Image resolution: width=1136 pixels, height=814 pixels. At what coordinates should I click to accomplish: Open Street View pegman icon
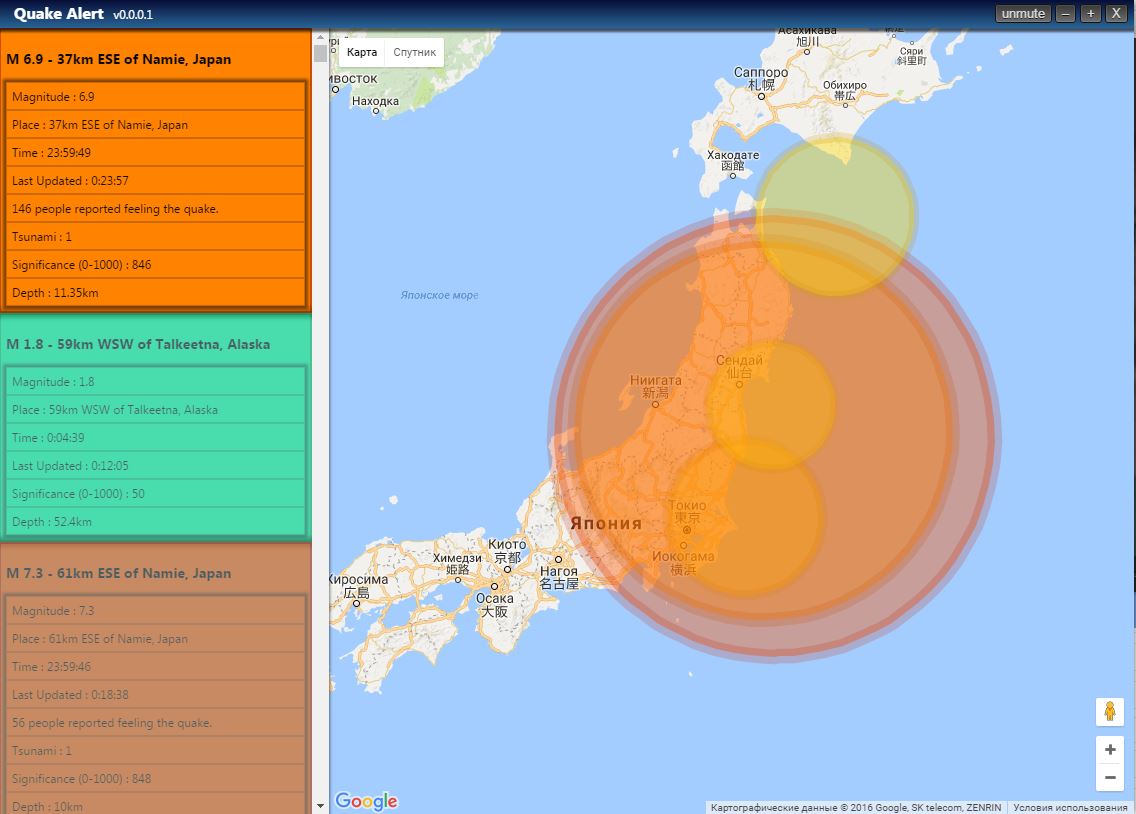pos(1110,711)
